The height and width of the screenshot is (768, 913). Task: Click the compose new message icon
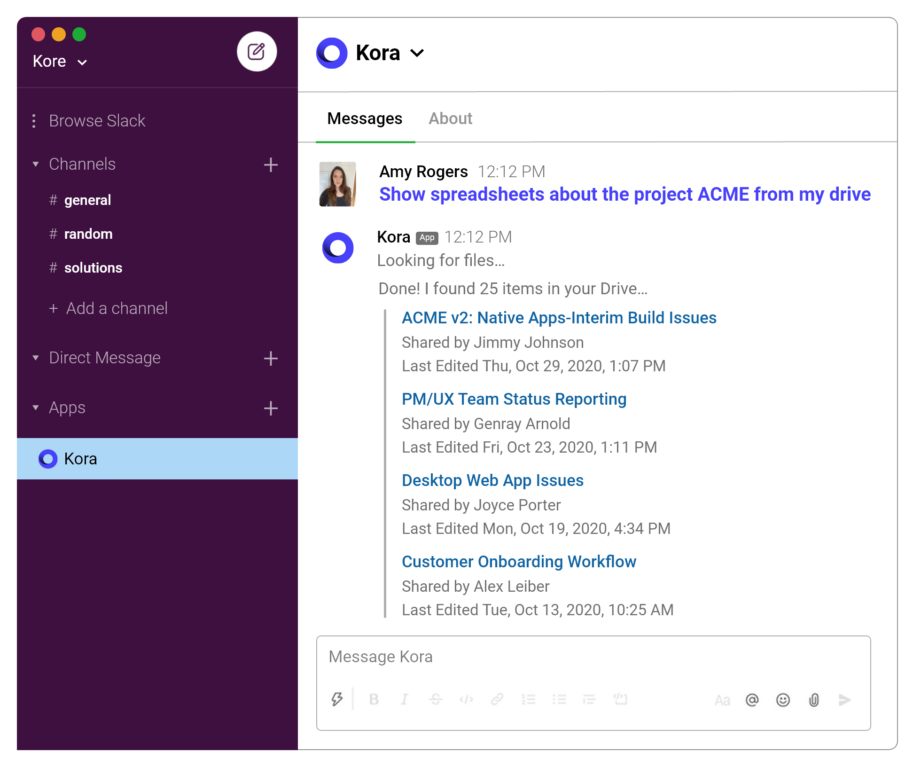tap(256, 51)
